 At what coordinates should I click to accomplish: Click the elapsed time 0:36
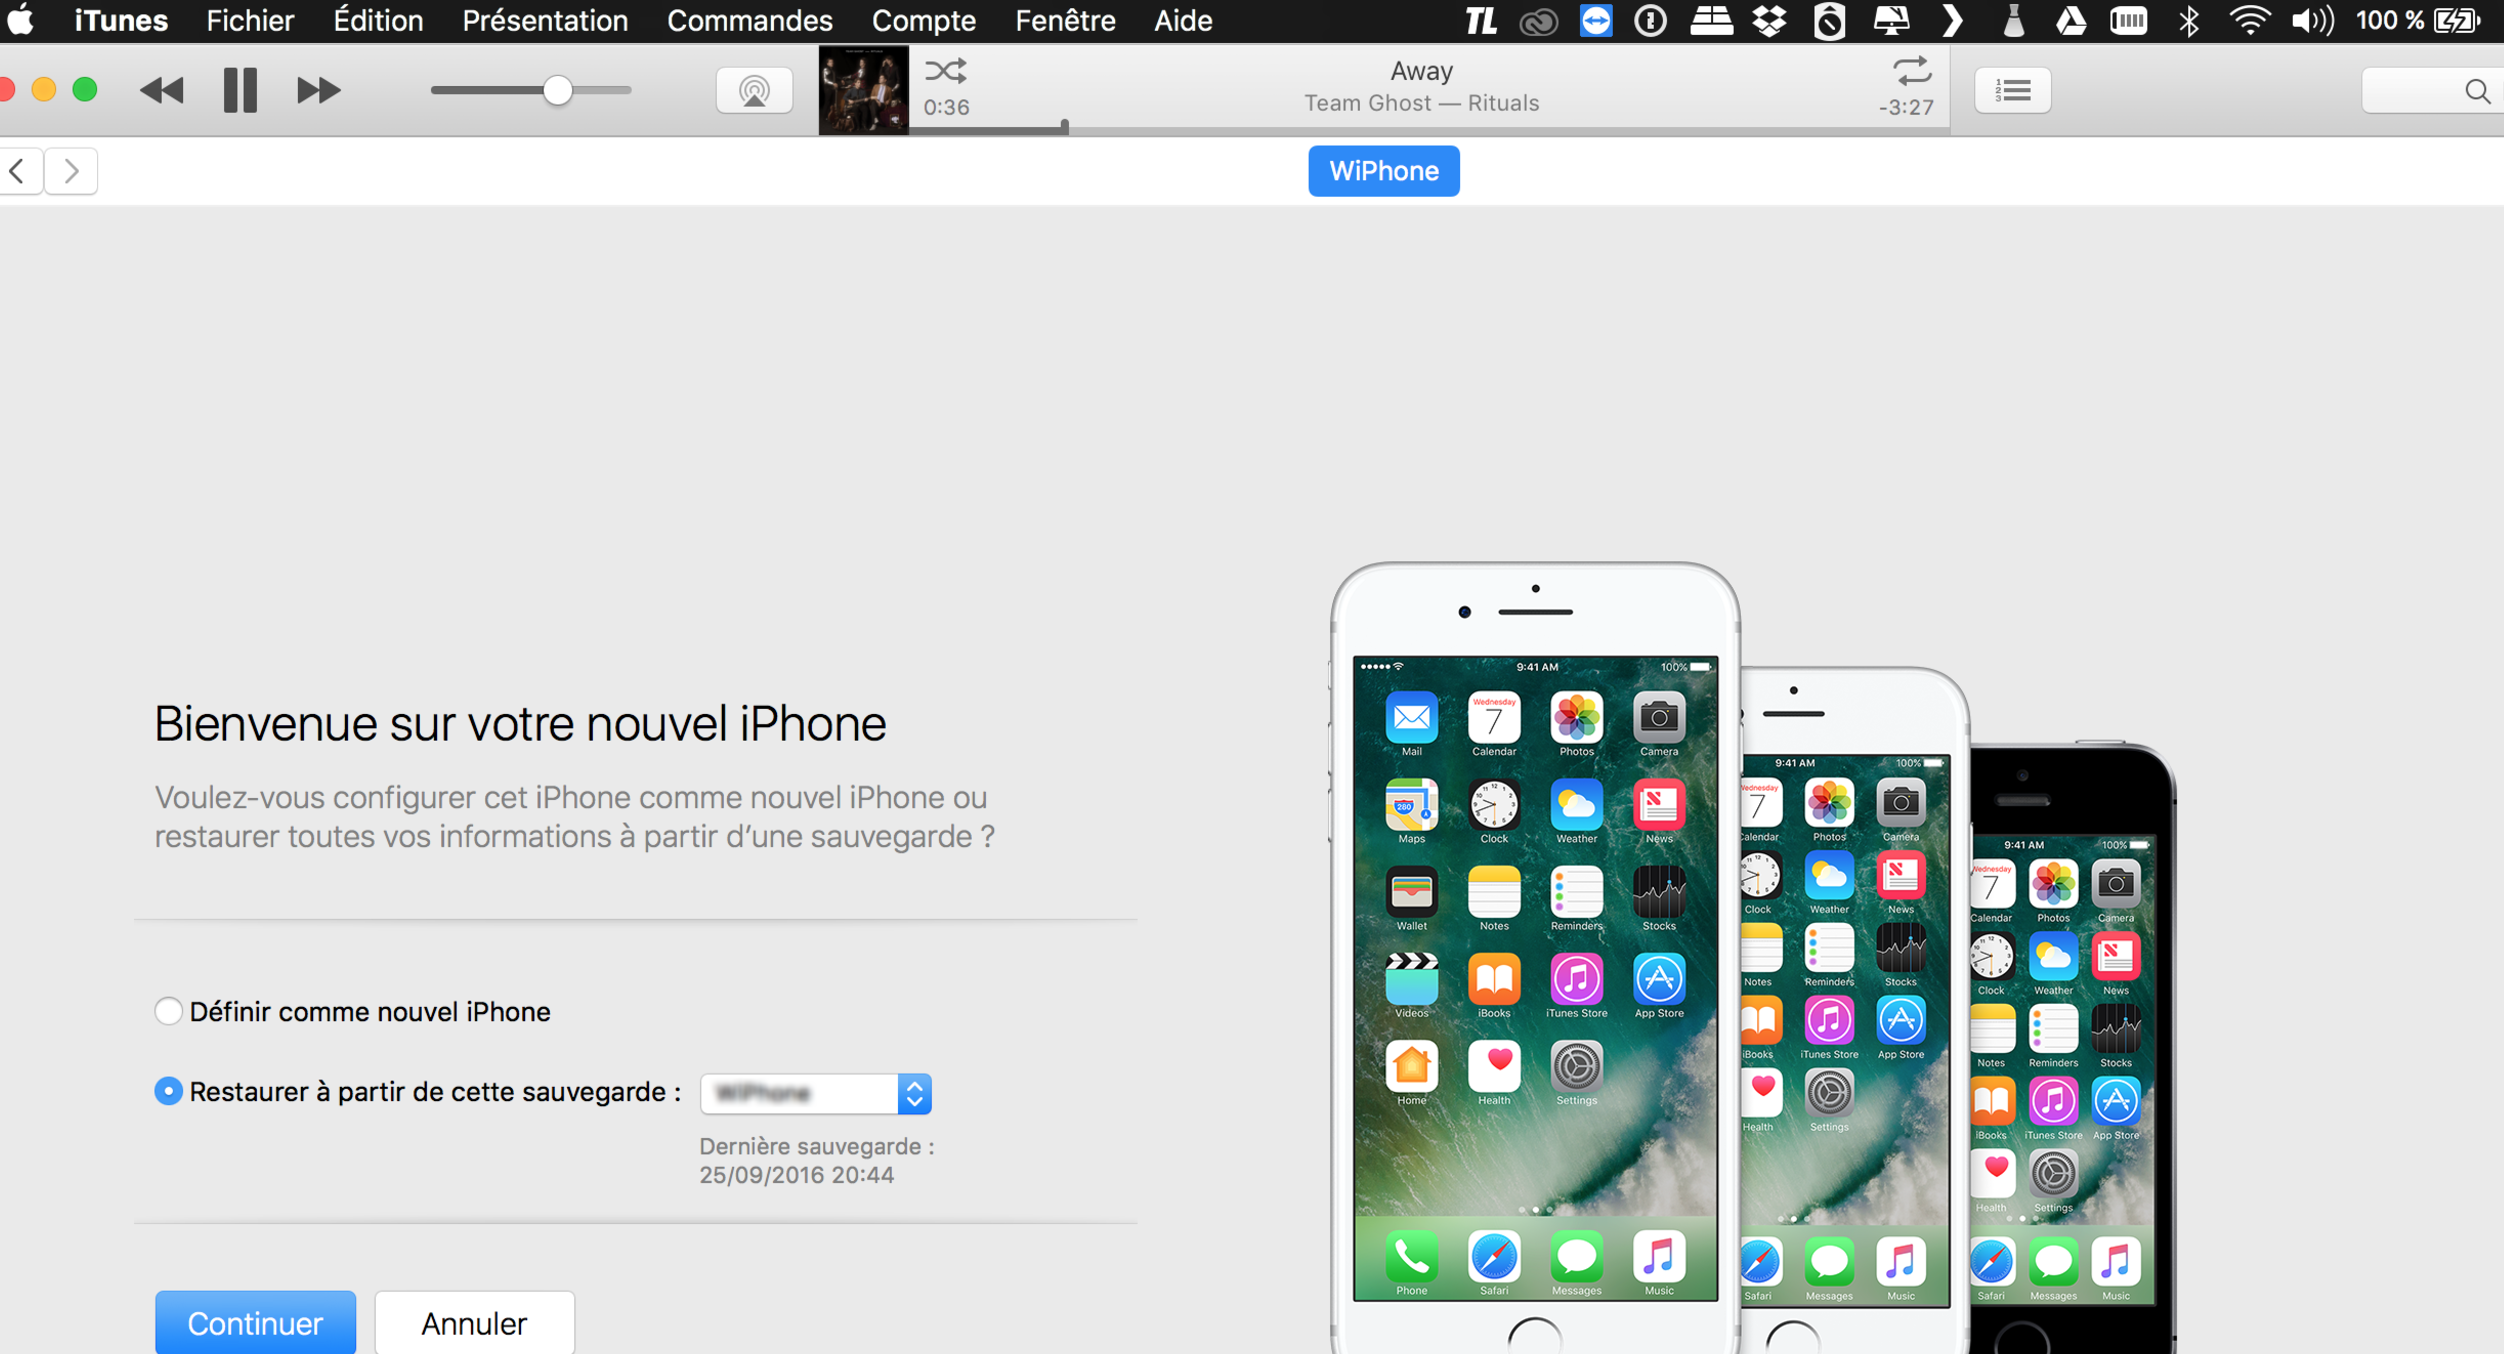(x=946, y=107)
